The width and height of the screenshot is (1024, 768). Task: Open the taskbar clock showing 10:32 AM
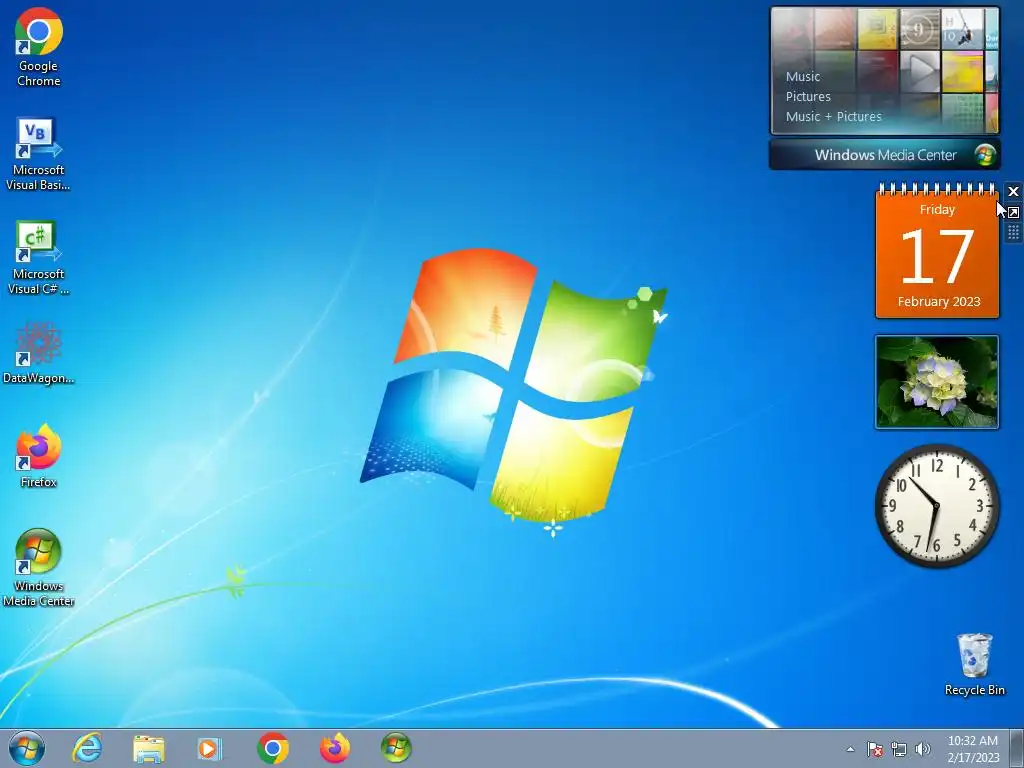(x=973, y=749)
